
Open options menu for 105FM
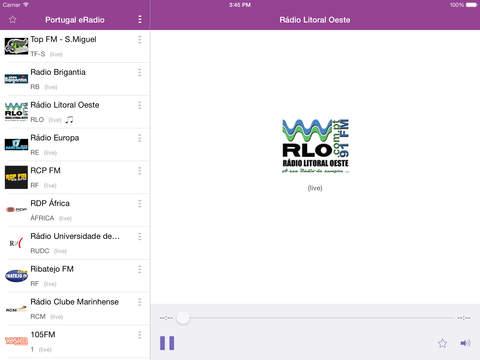pos(140,335)
